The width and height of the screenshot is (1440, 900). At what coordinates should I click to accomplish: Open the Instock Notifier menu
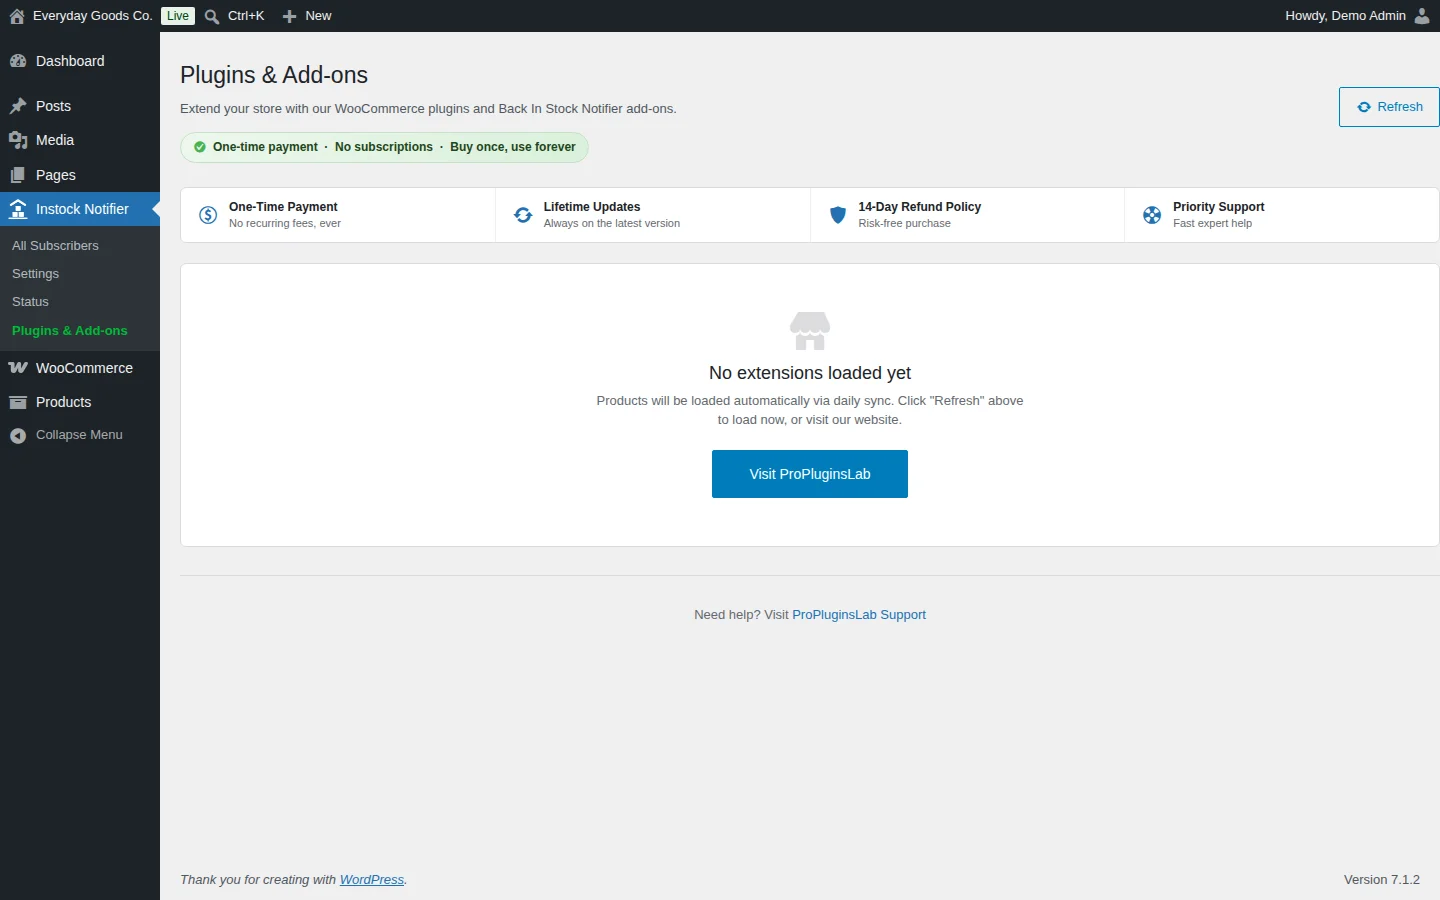click(x=80, y=209)
